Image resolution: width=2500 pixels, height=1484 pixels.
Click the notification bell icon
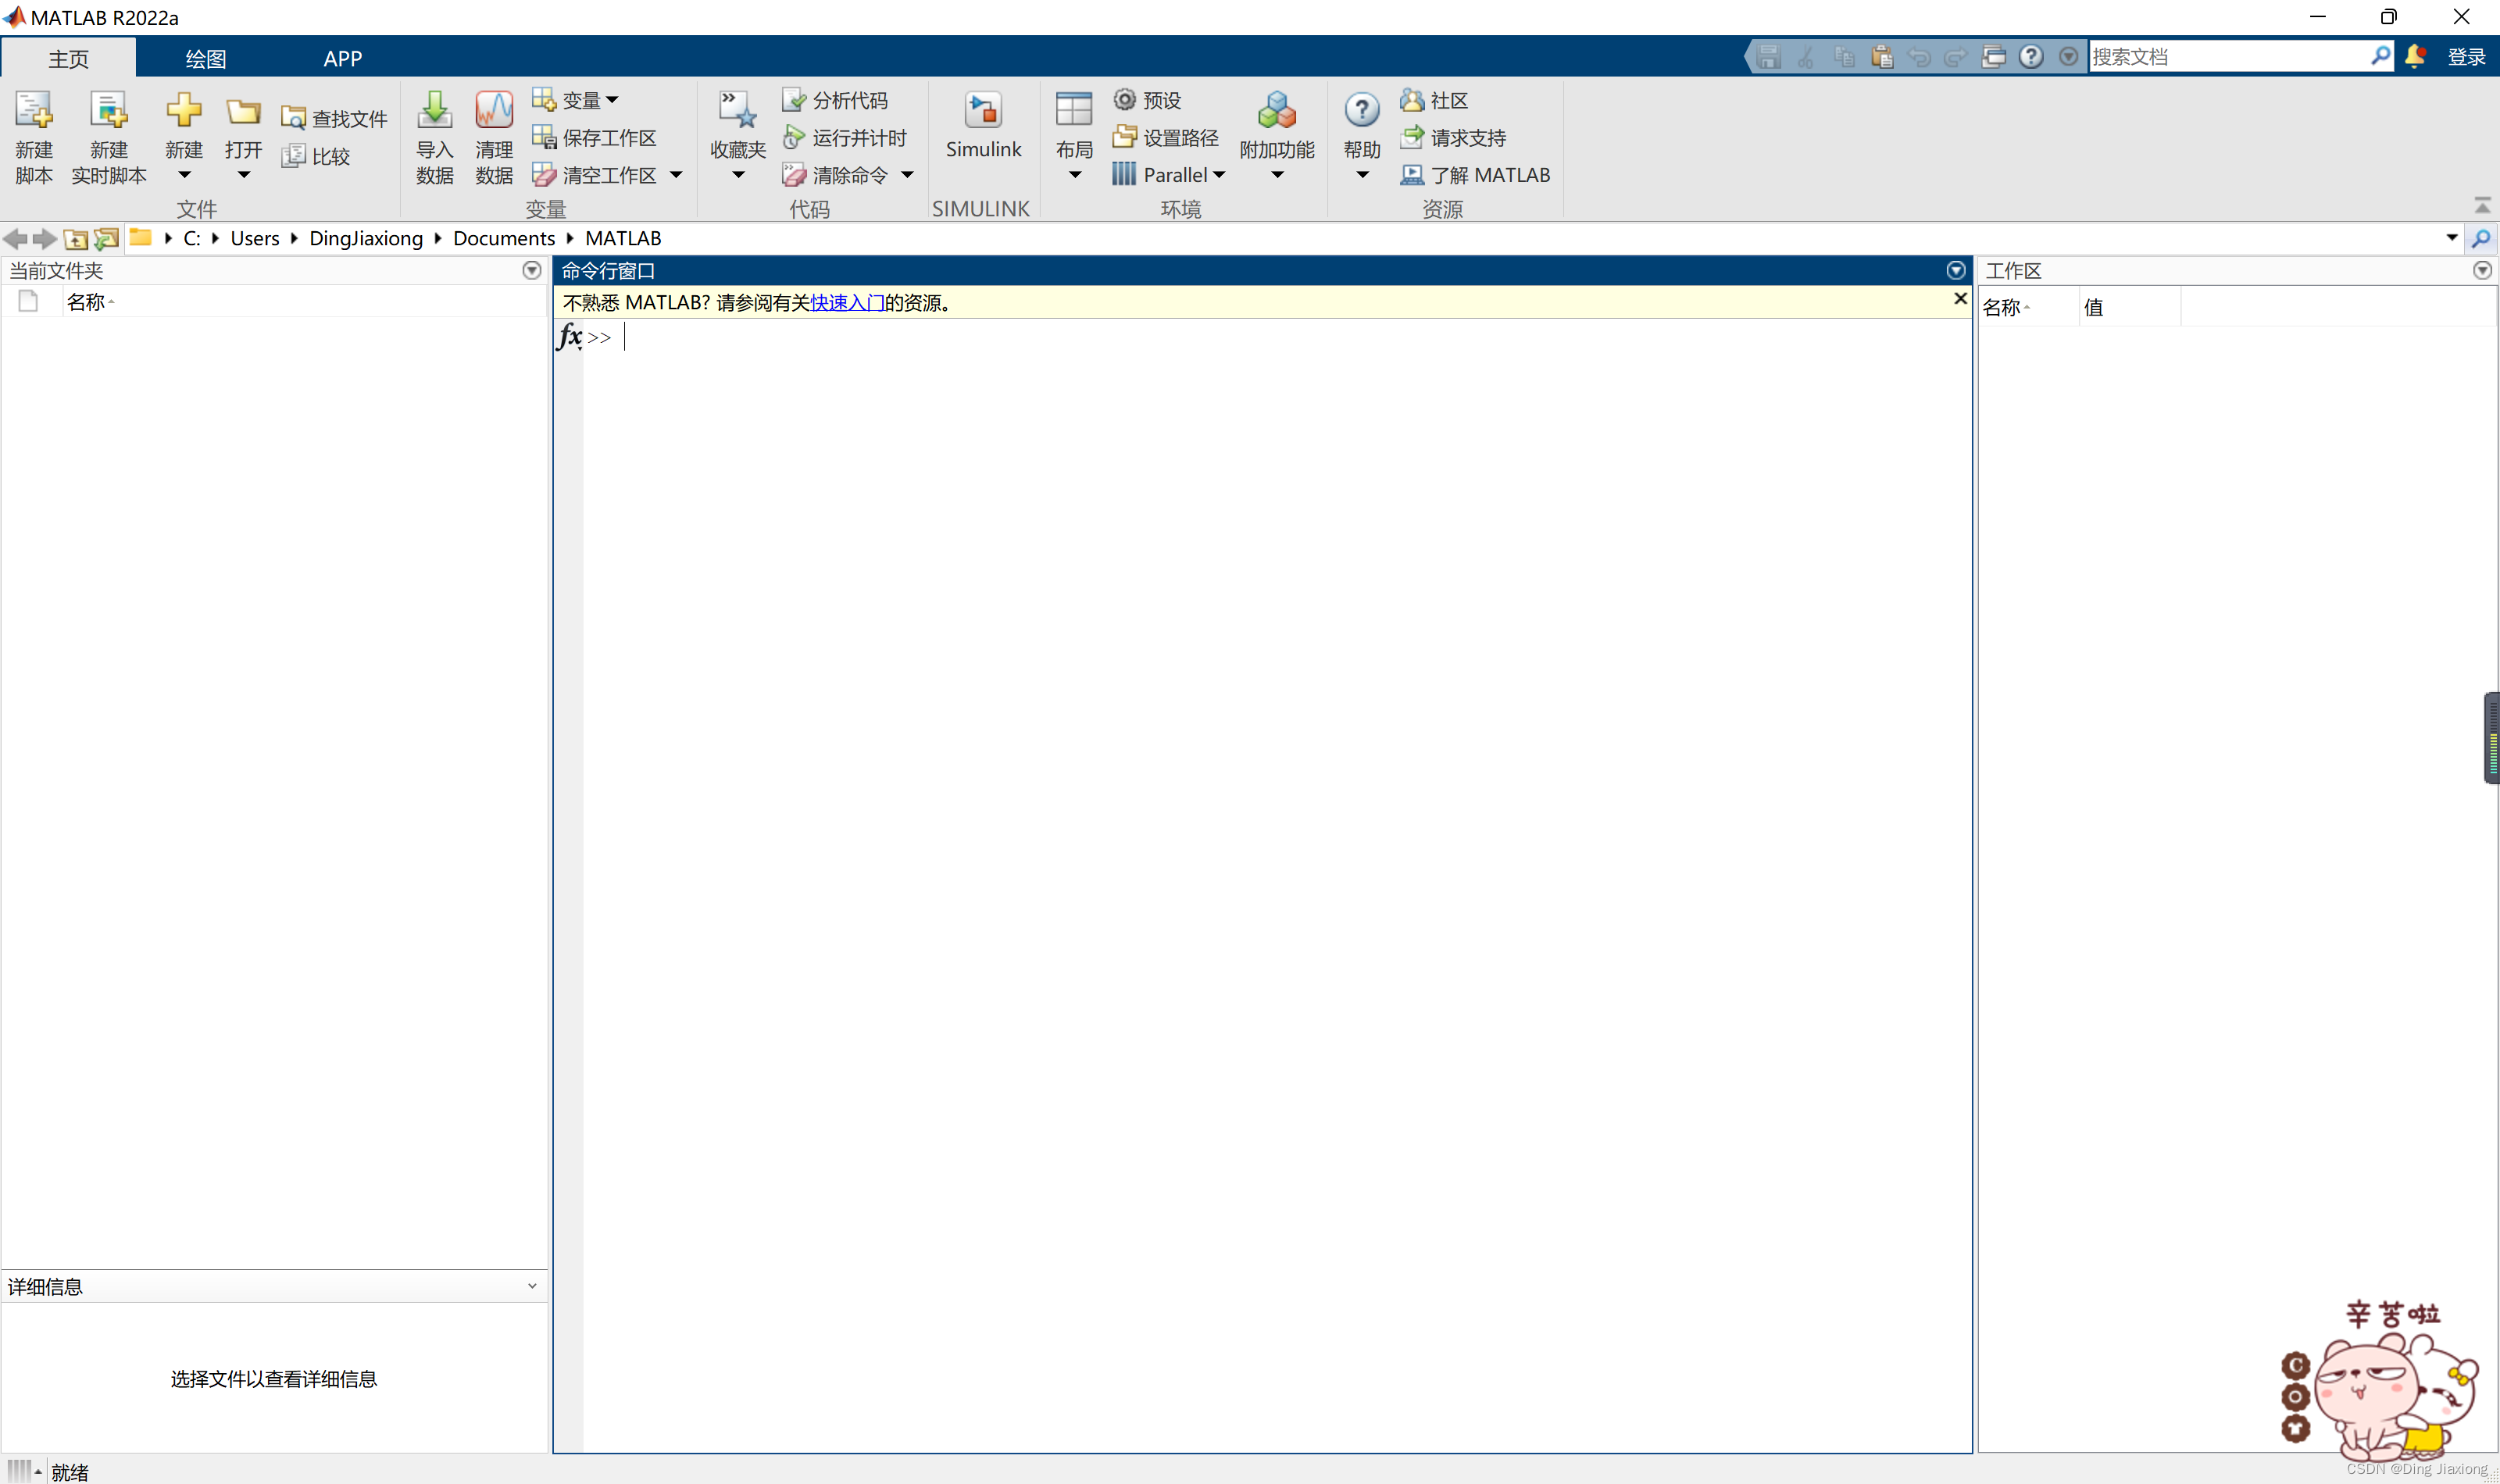2414,56
